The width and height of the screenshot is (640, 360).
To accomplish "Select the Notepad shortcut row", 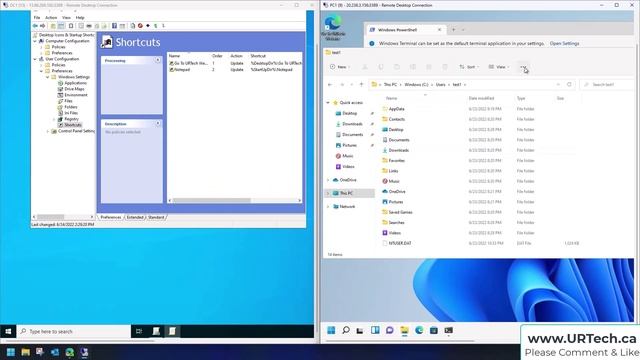I will point(235,70).
